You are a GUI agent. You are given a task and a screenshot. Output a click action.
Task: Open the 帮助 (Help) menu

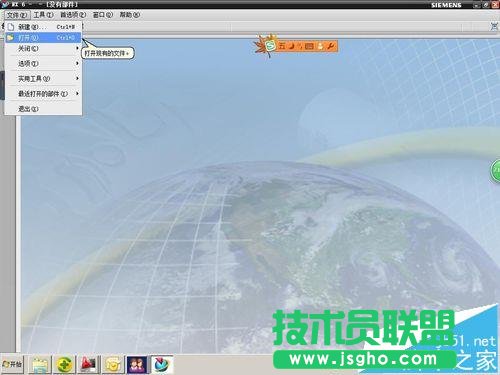(x=129, y=15)
